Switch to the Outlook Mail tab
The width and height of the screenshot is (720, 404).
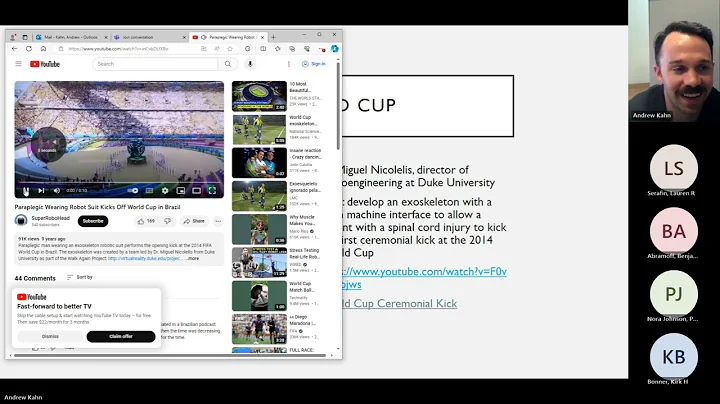pyautogui.click(x=70, y=37)
